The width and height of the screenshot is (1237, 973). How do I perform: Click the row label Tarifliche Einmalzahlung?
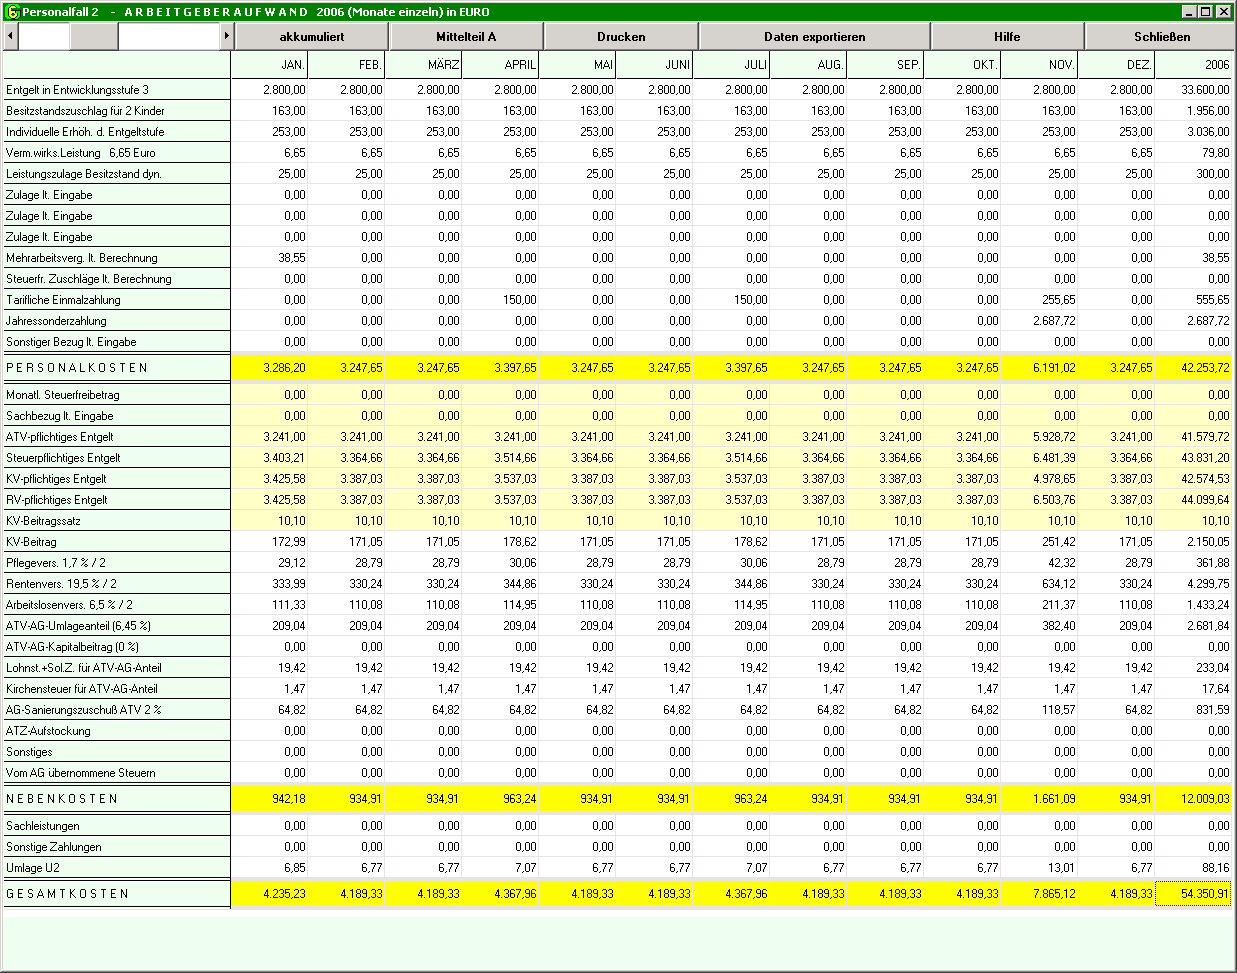[117, 300]
